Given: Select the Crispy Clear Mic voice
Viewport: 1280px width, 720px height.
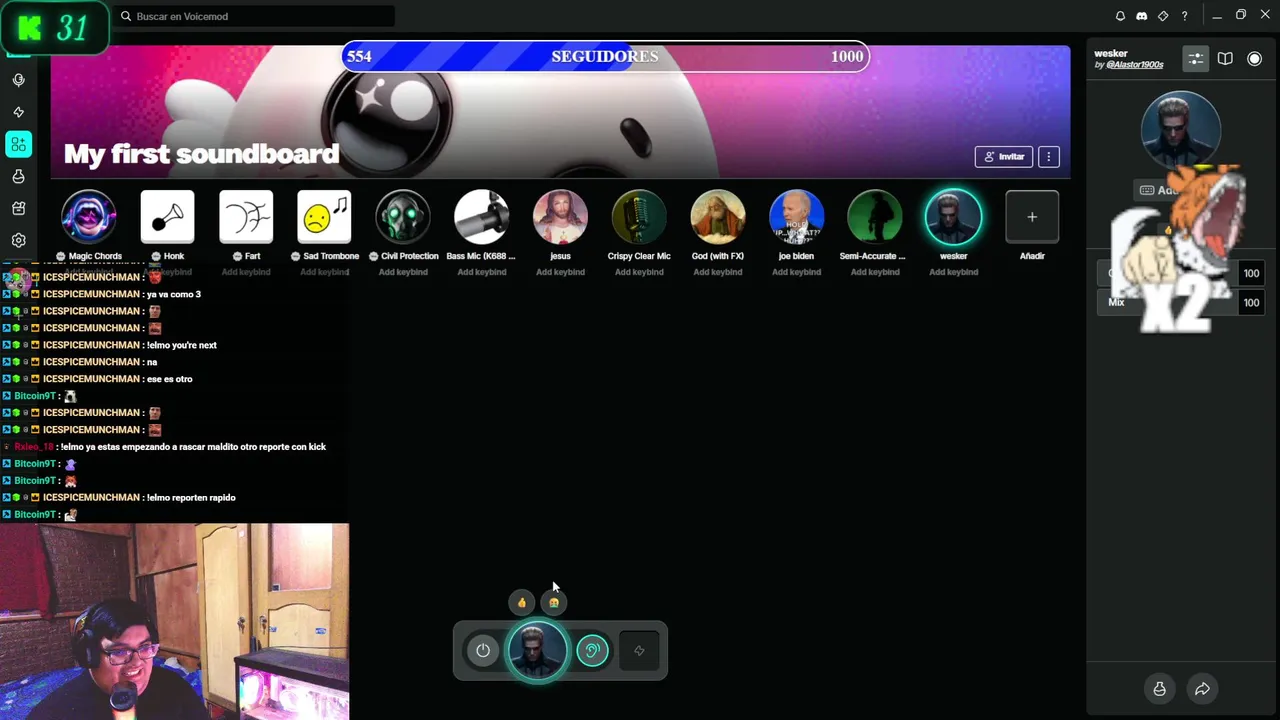Looking at the screenshot, I should point(639,217).
